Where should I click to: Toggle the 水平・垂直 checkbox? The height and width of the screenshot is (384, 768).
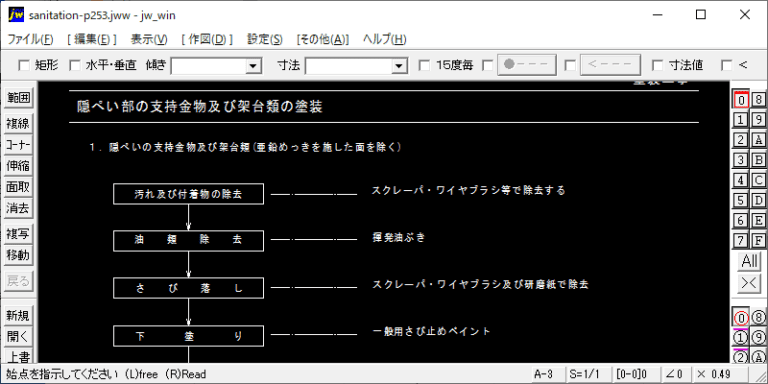[74, 65]
